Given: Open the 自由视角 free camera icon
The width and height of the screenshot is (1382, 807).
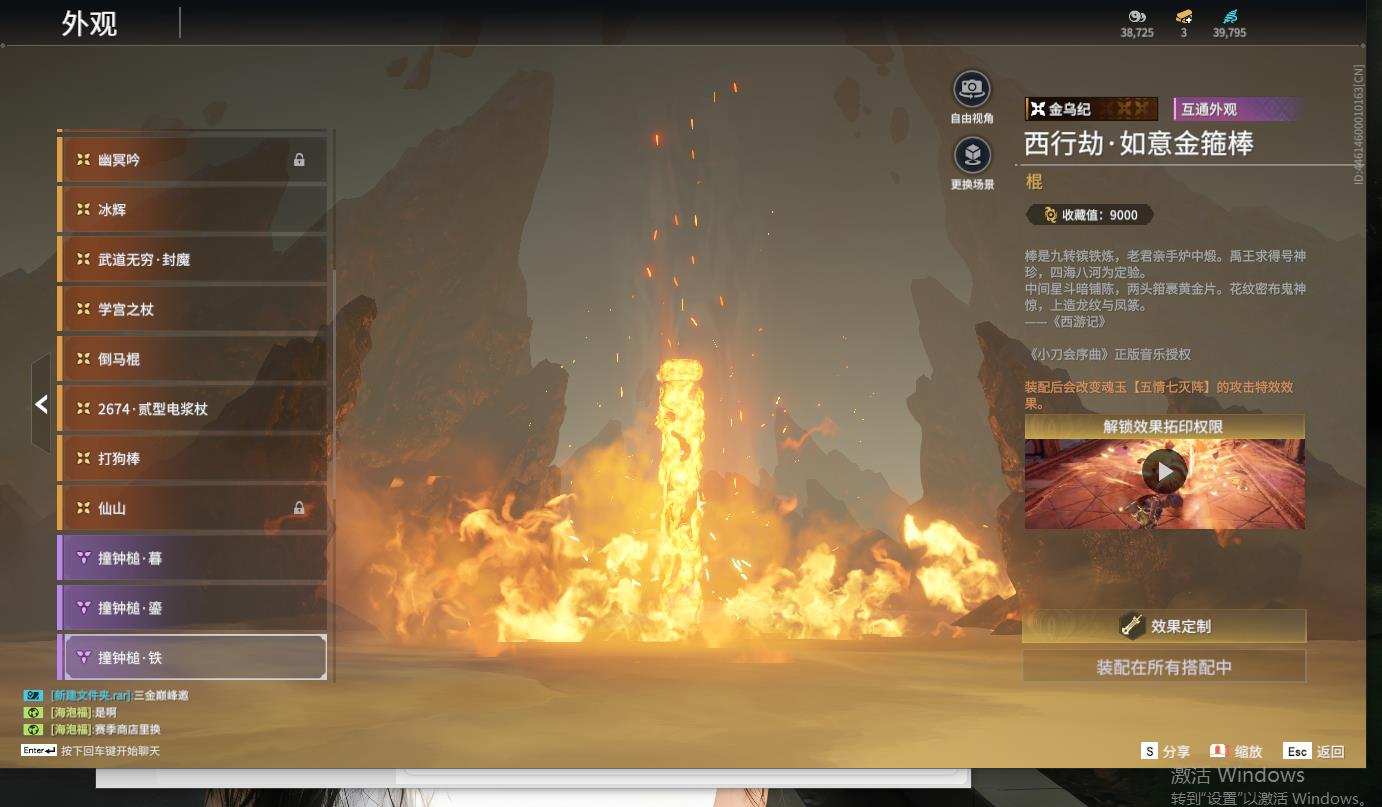Looking at the screenshot, I should pyautogui.click(x=971, y=89).
